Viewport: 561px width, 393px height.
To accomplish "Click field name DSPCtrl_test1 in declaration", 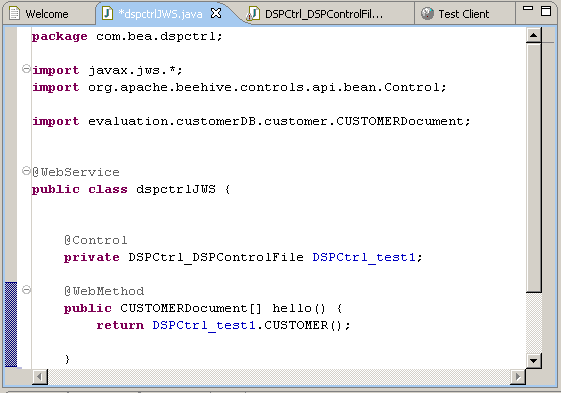I will pyautogui.click(x=364, y=257).
